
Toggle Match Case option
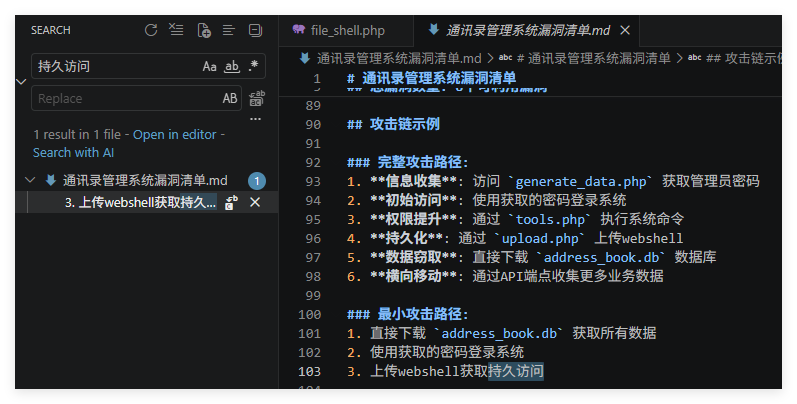(x=209, y=67)
